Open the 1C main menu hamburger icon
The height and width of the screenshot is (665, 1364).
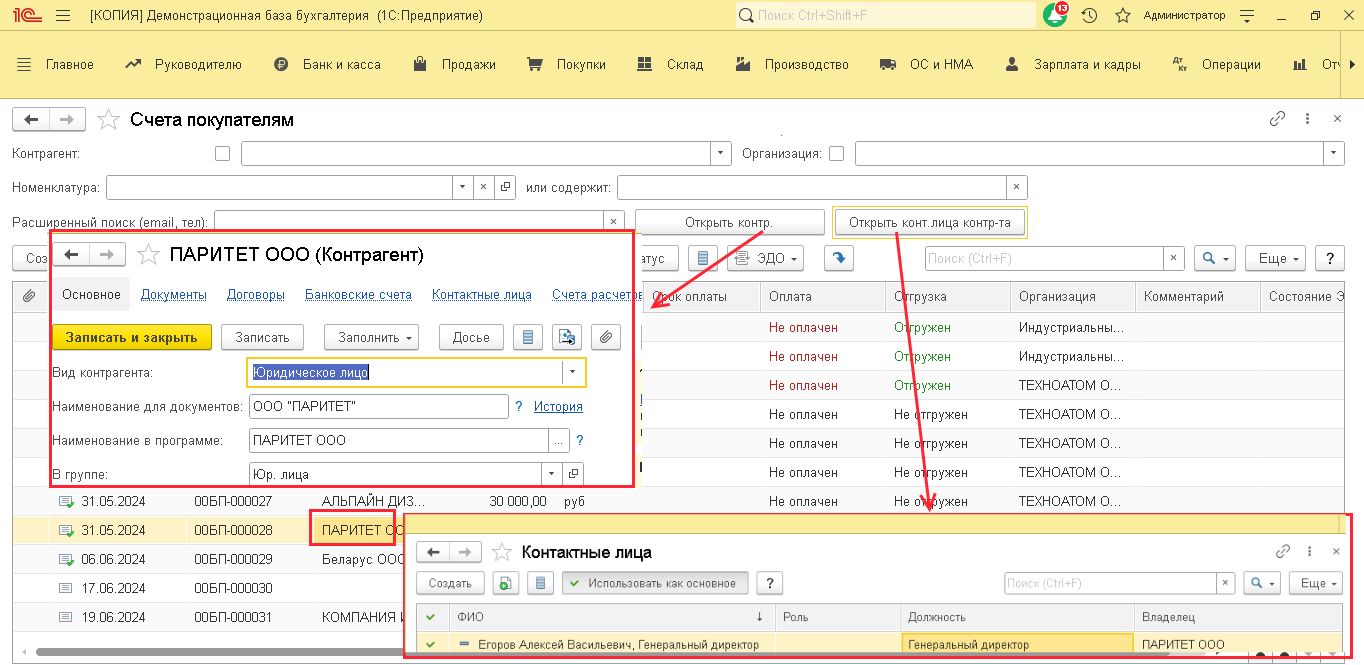(63, 16)
